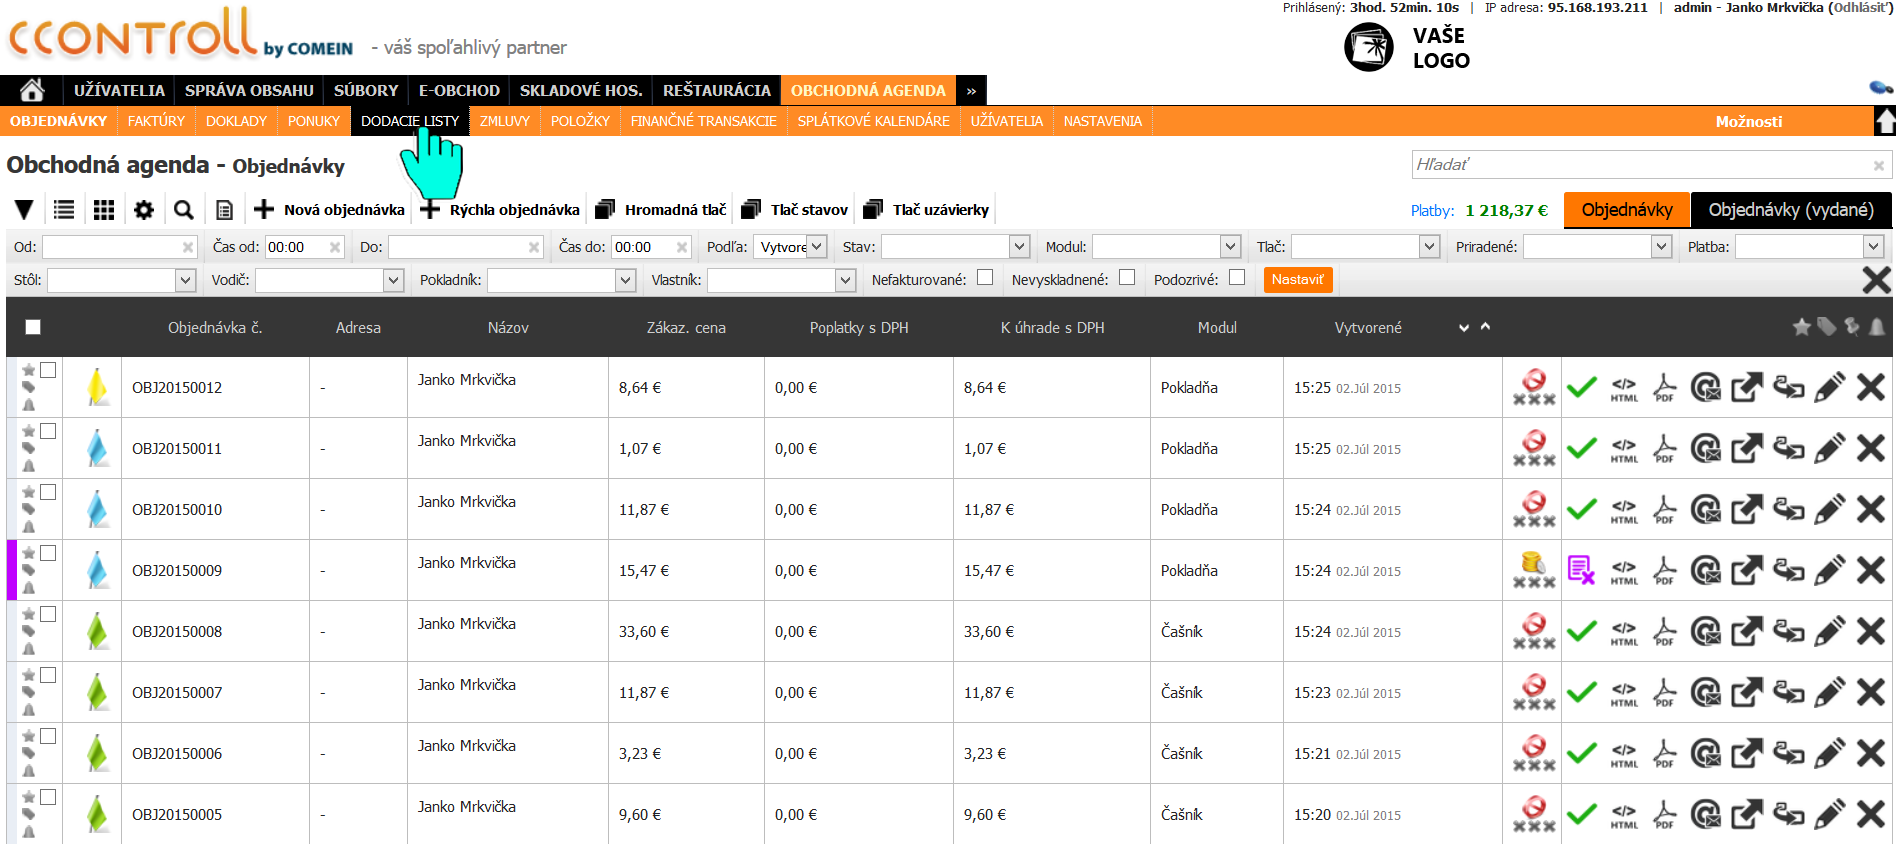
Task: Switch to grid view icon
Action: [104, 210]
